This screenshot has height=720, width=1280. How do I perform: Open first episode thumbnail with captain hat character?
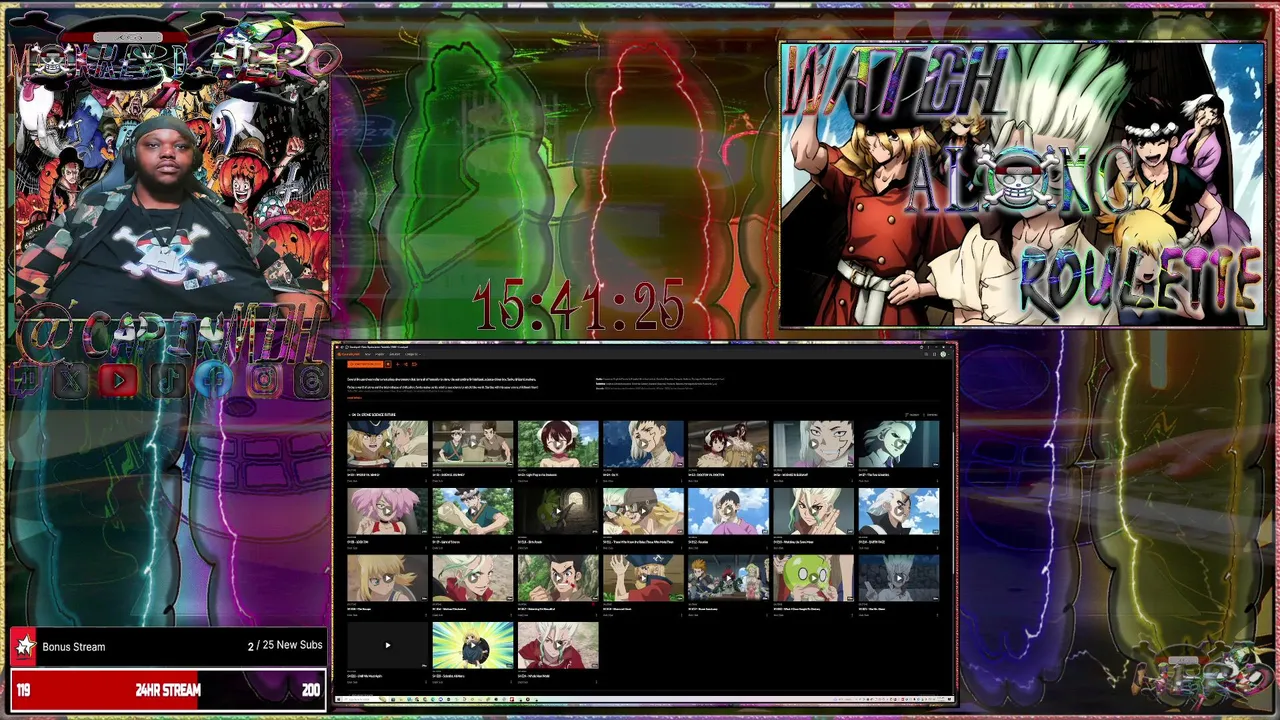coord(387,444)
